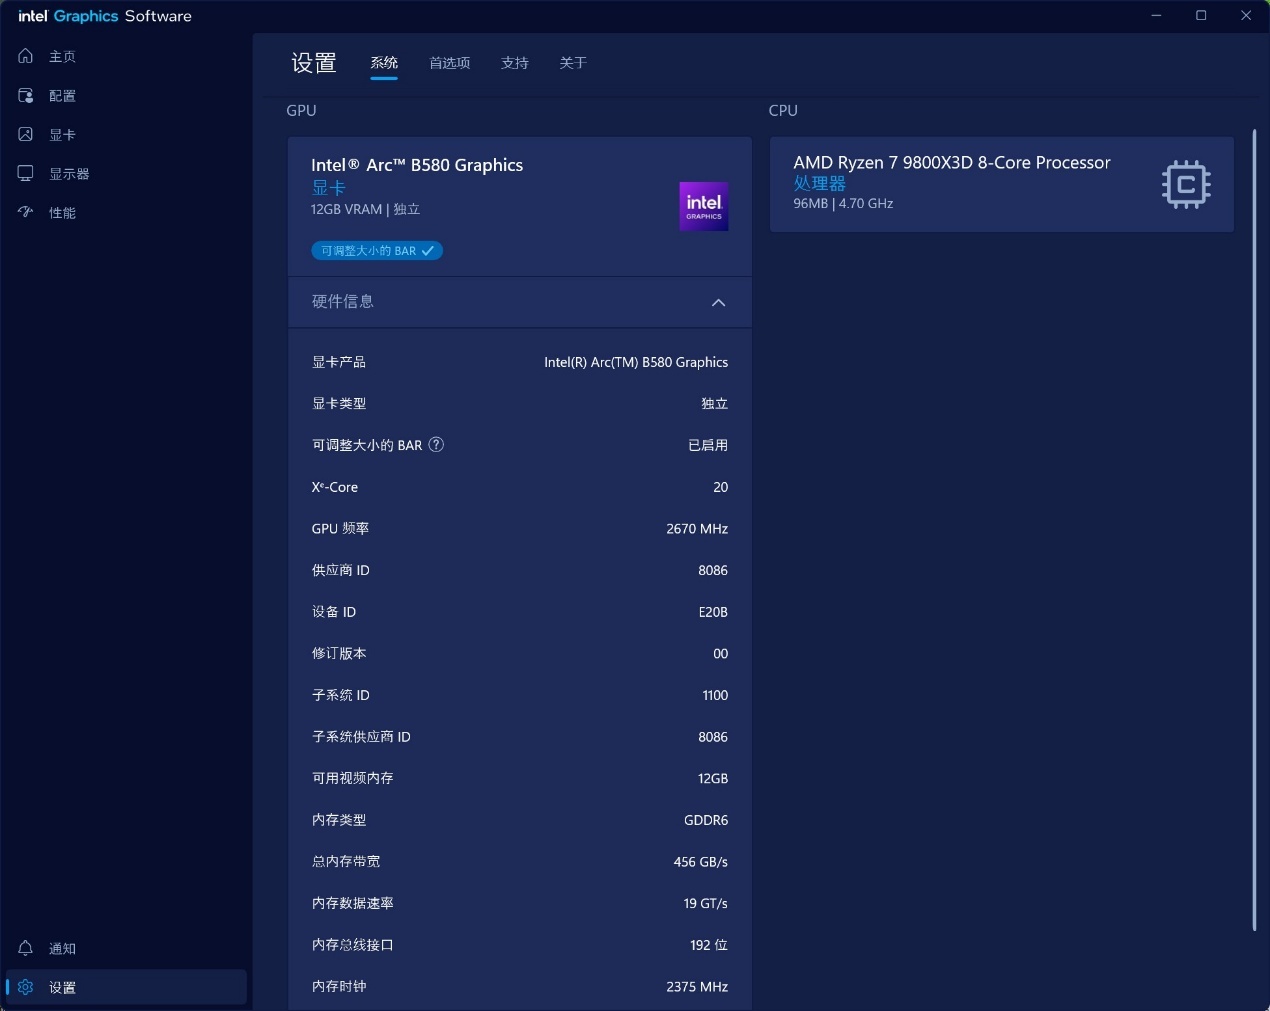Click the Intel® Arc™ B580 Graphics title
This screenshot has height=1011, width=1270.
(x=417, y=165)
